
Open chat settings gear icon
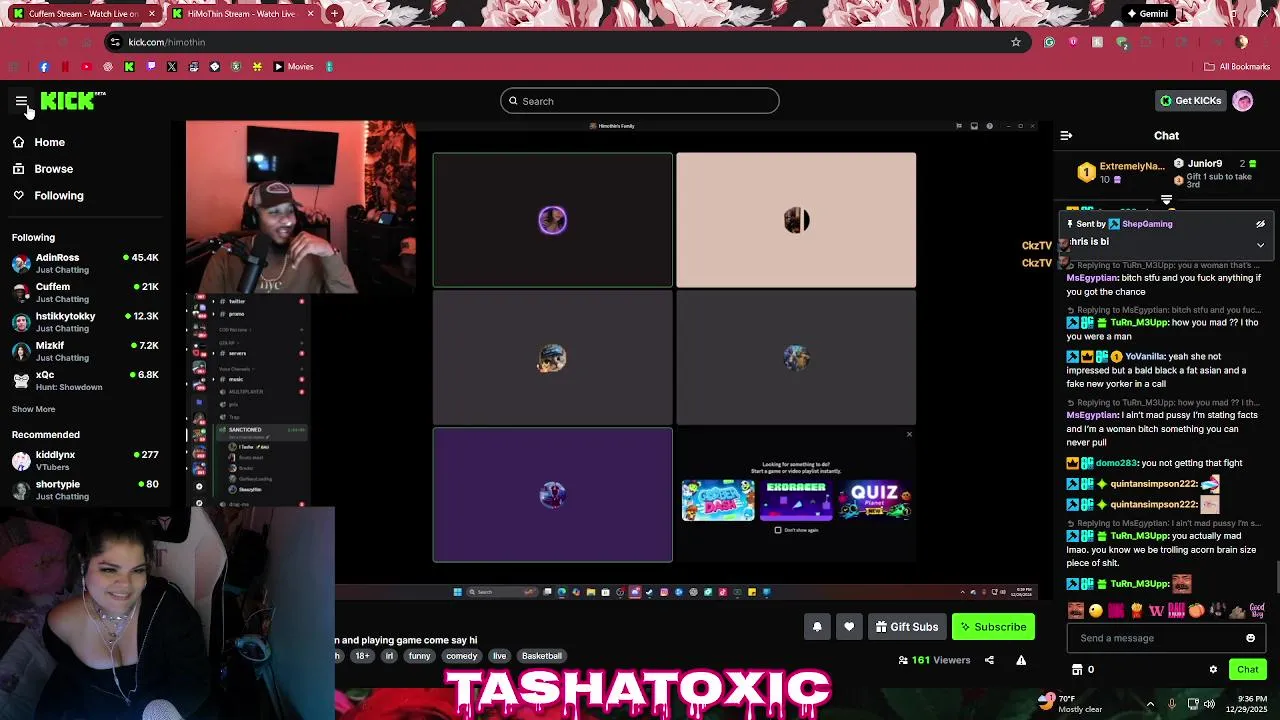pos(1213,670)
